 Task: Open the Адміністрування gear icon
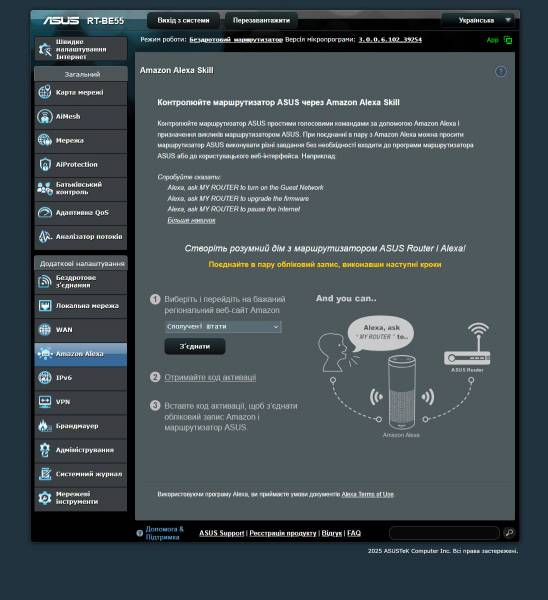[45, 450]
